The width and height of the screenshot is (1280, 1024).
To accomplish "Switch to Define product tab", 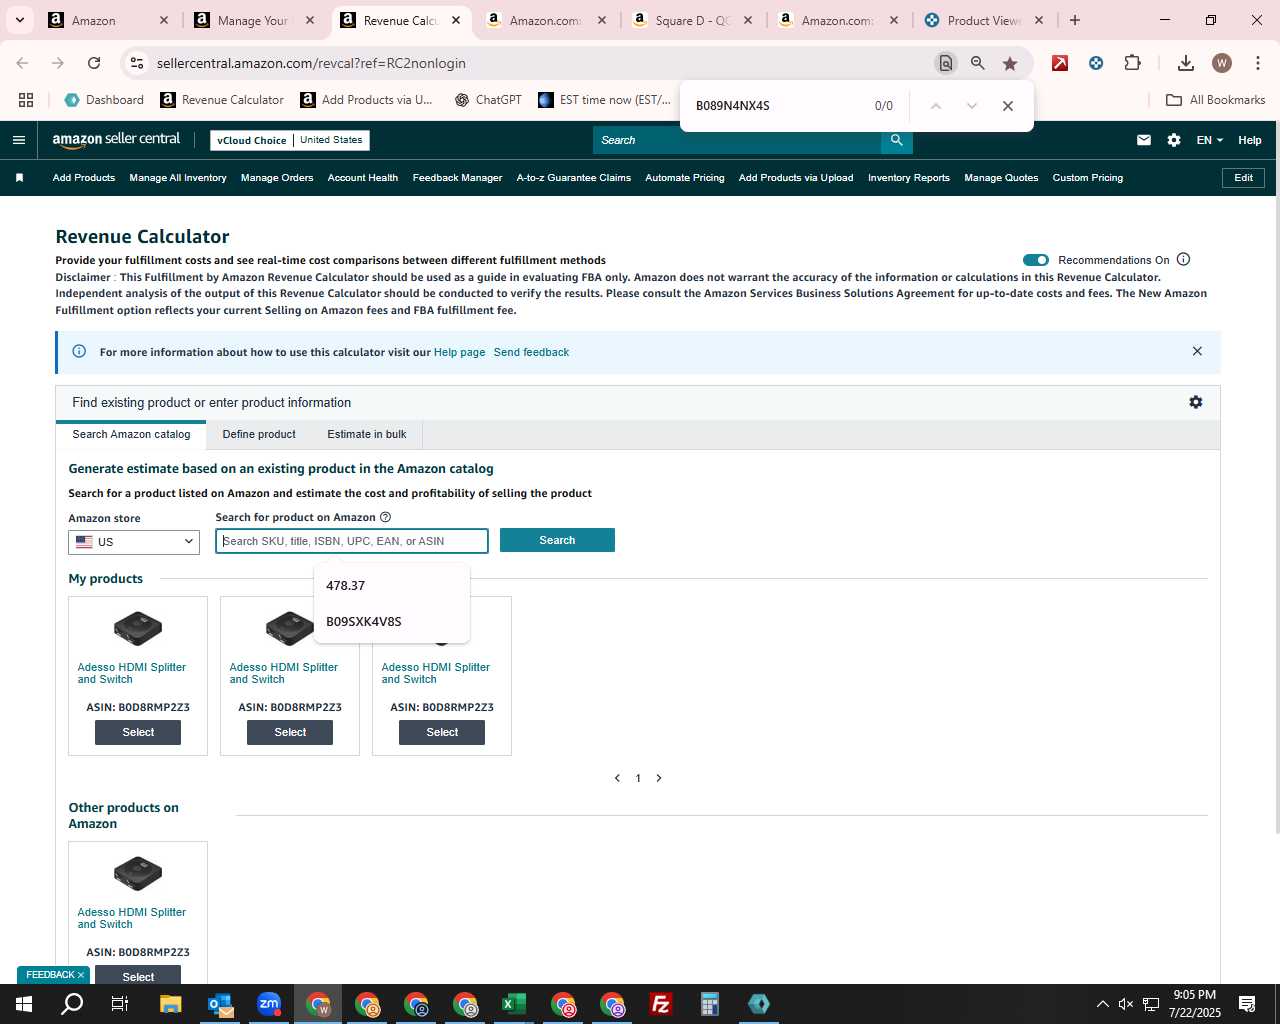I will click(x=259, y=435).
